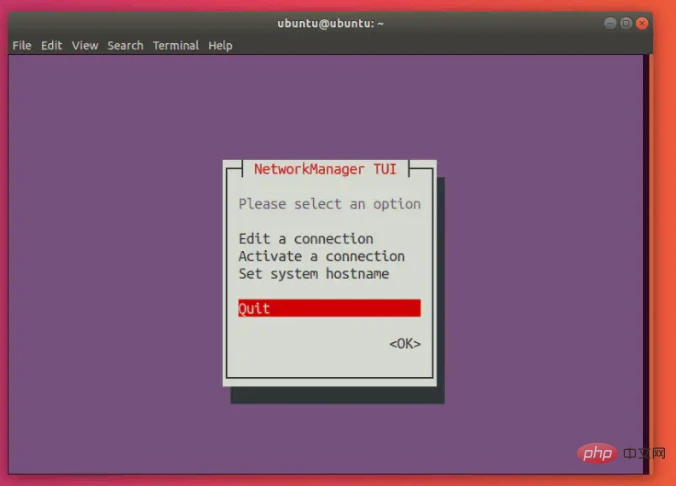Open the View menu
676x486 pixels.
[85, 45]
